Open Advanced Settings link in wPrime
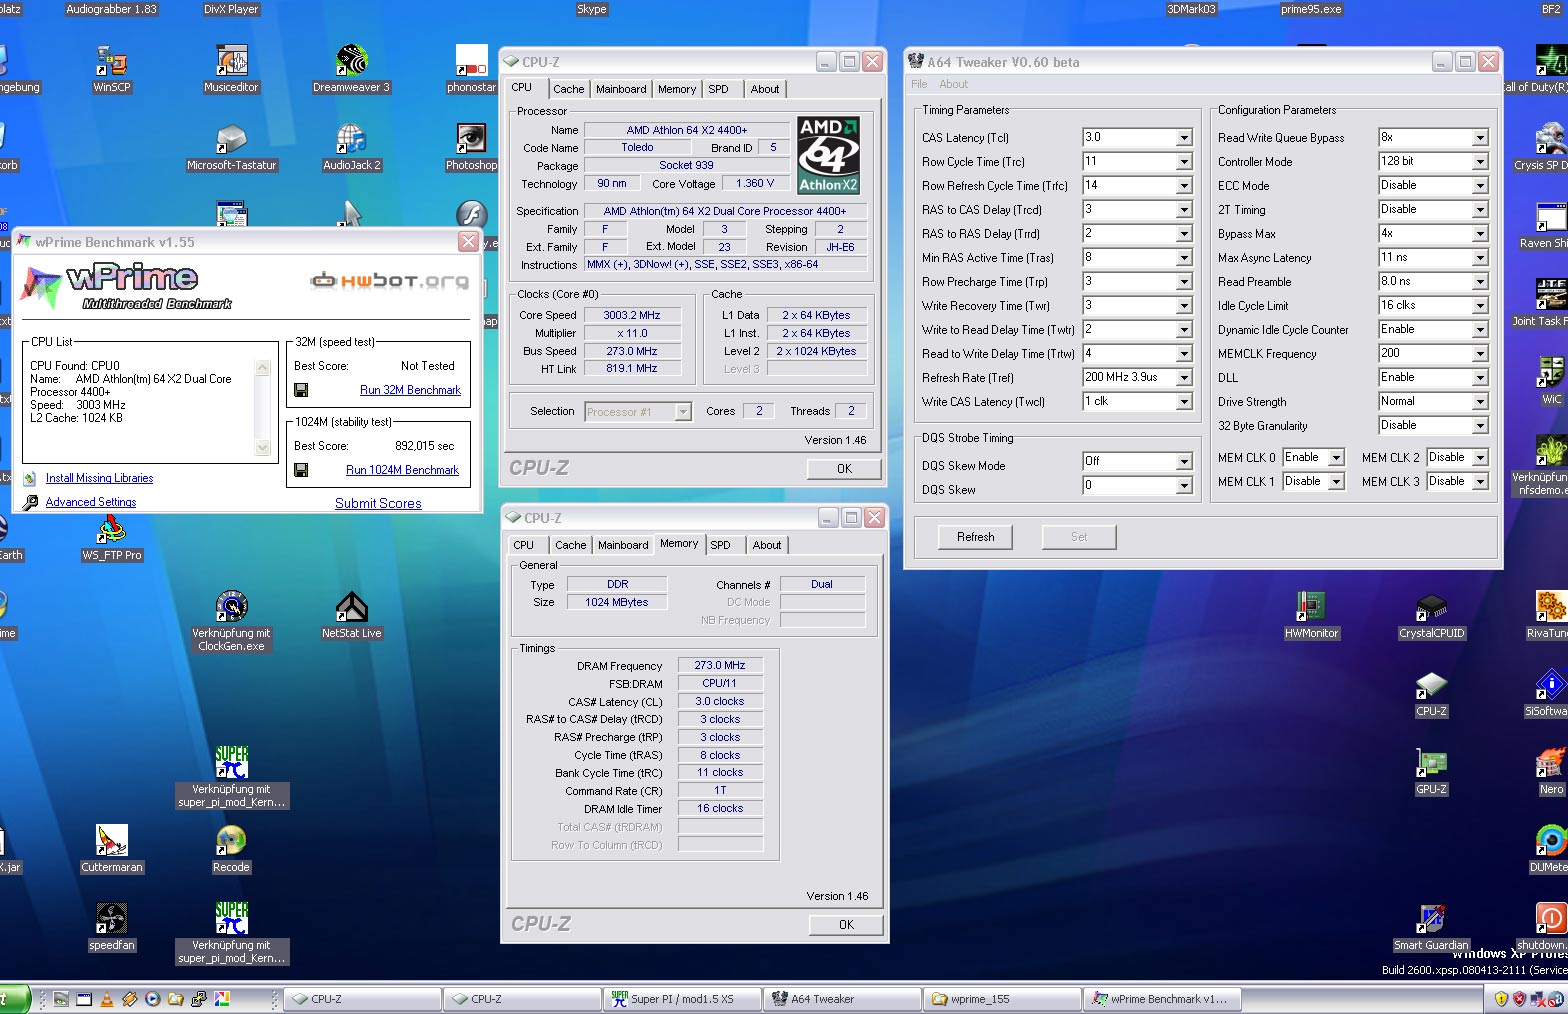 (x=91, y=502)
